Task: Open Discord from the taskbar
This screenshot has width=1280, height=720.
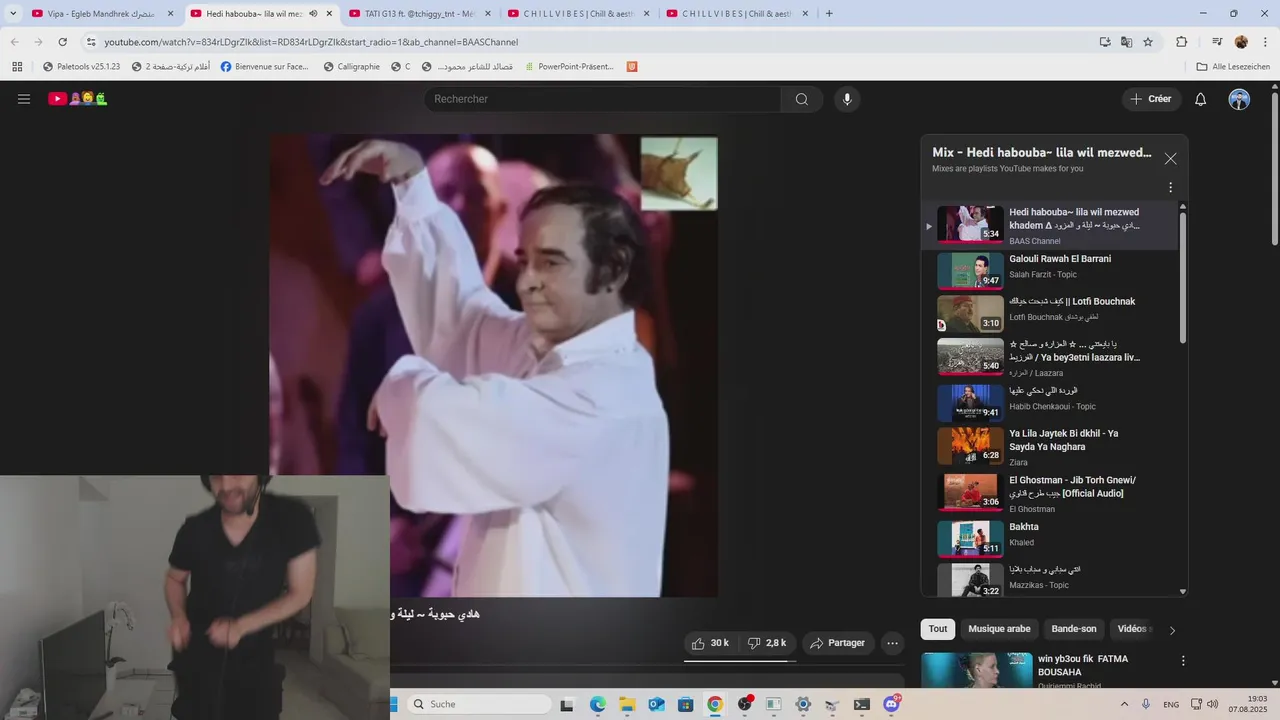Action: pos(891,704)
